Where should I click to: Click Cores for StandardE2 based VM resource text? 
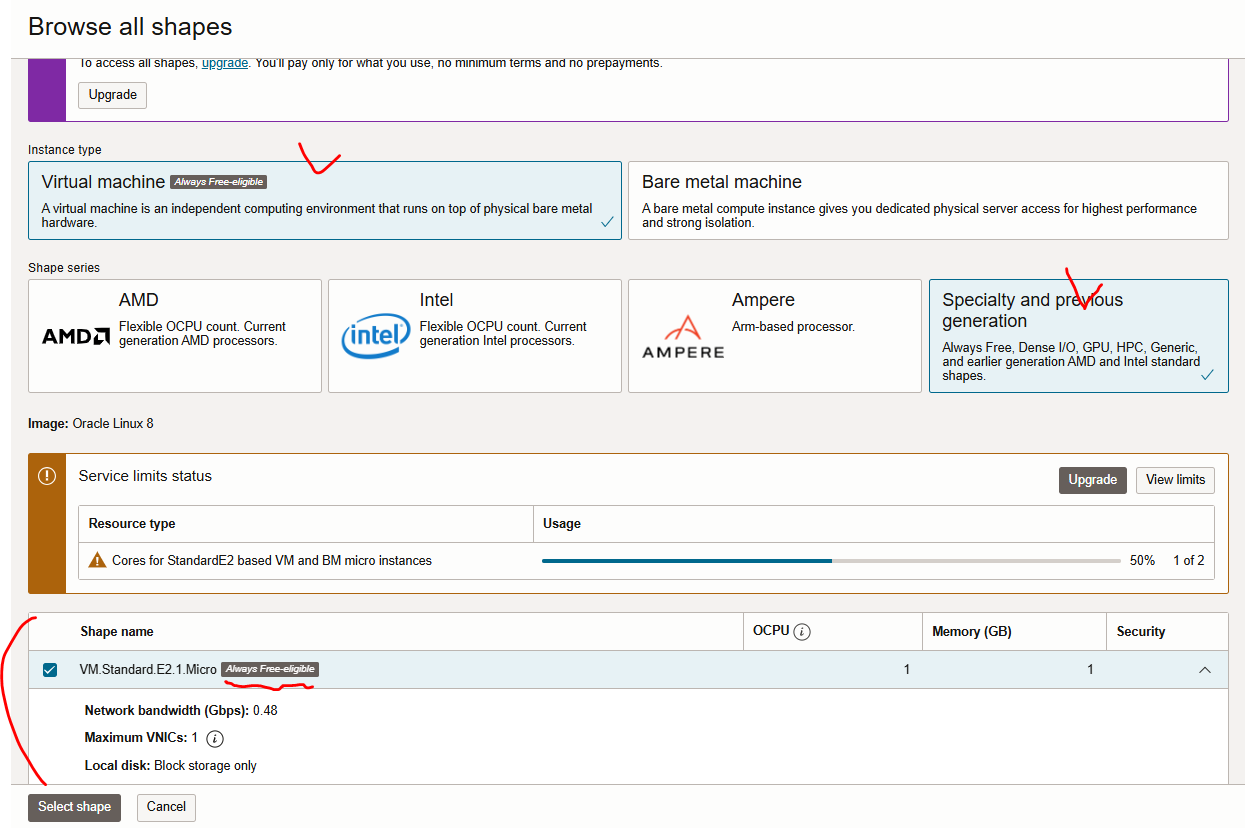tap(272, 561)
